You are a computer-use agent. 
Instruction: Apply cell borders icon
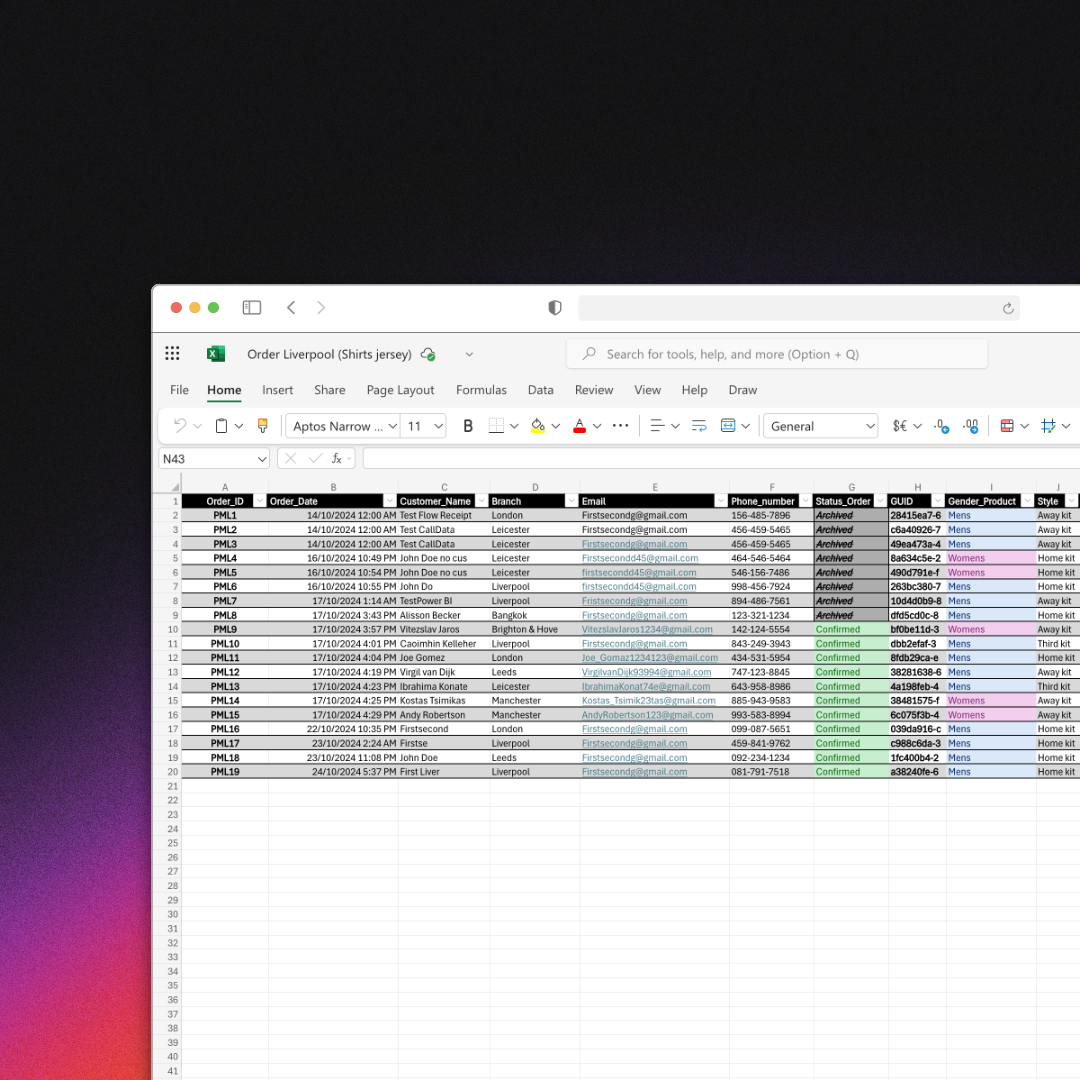(x=496, y=426)
